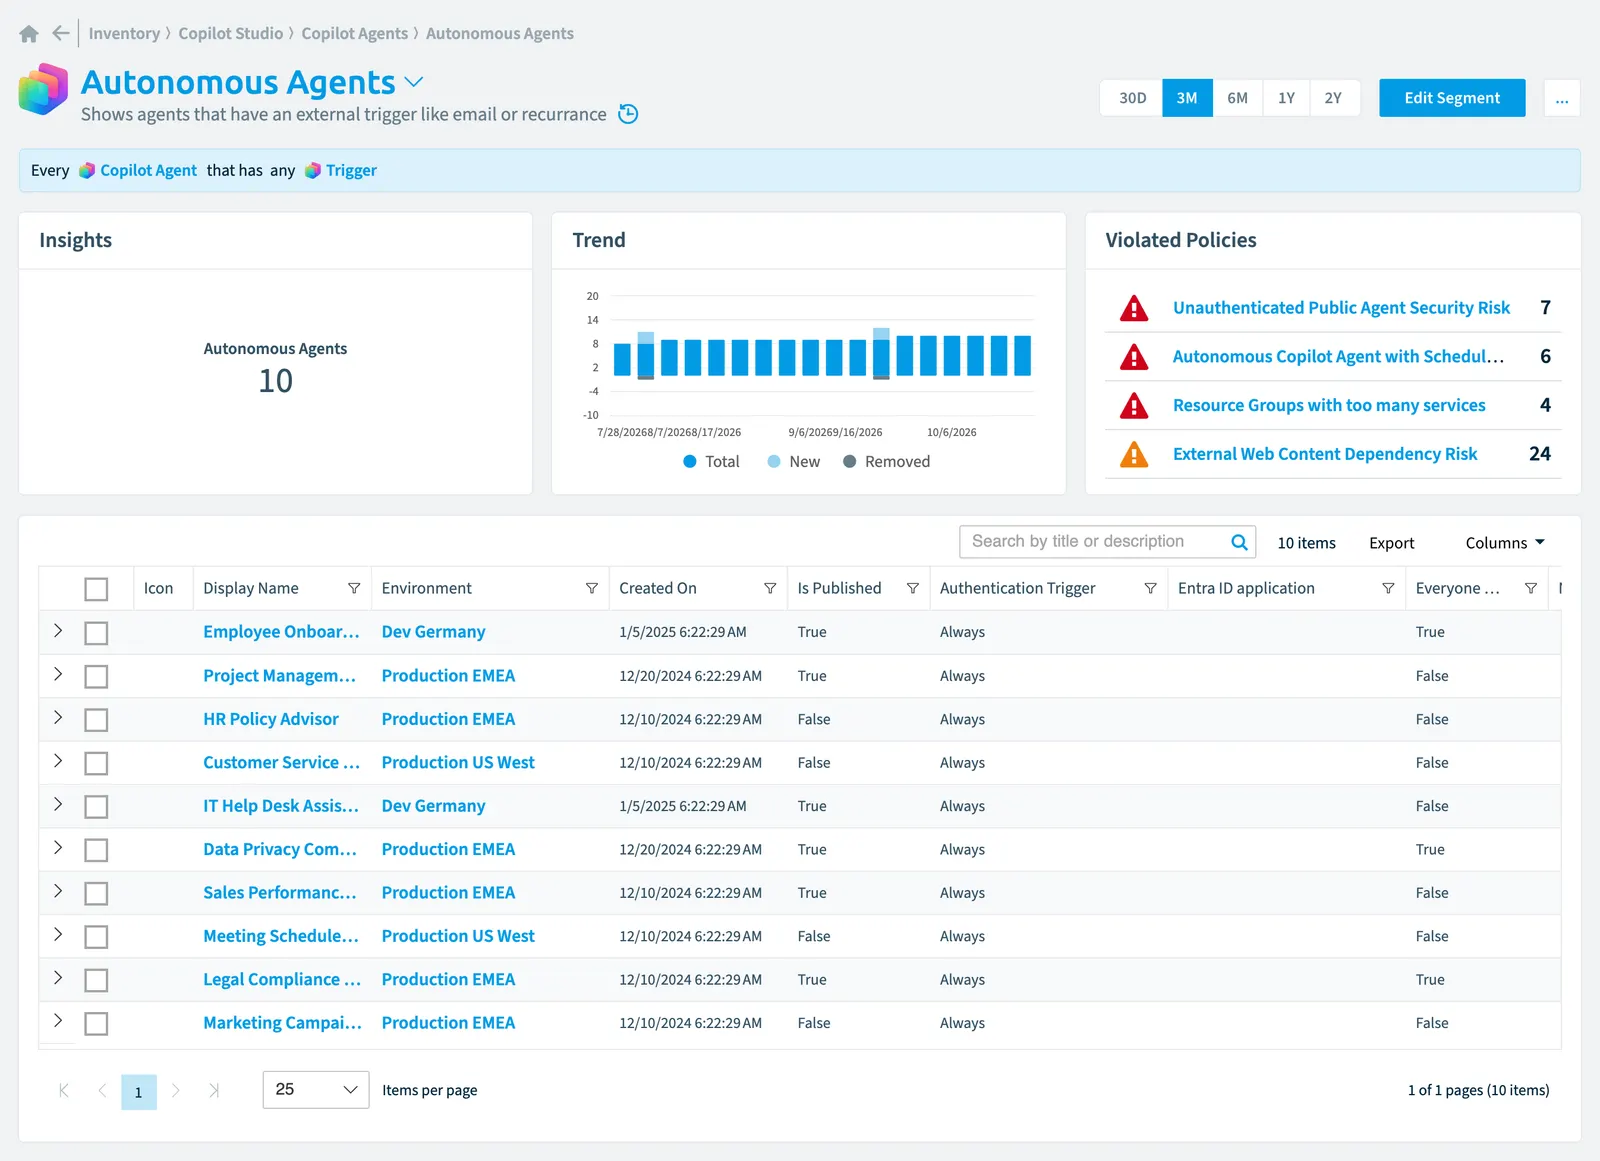Screen dimensions: 1600x1161
Task: Open the more options ellipsis button
Action: coord(1562,98)
